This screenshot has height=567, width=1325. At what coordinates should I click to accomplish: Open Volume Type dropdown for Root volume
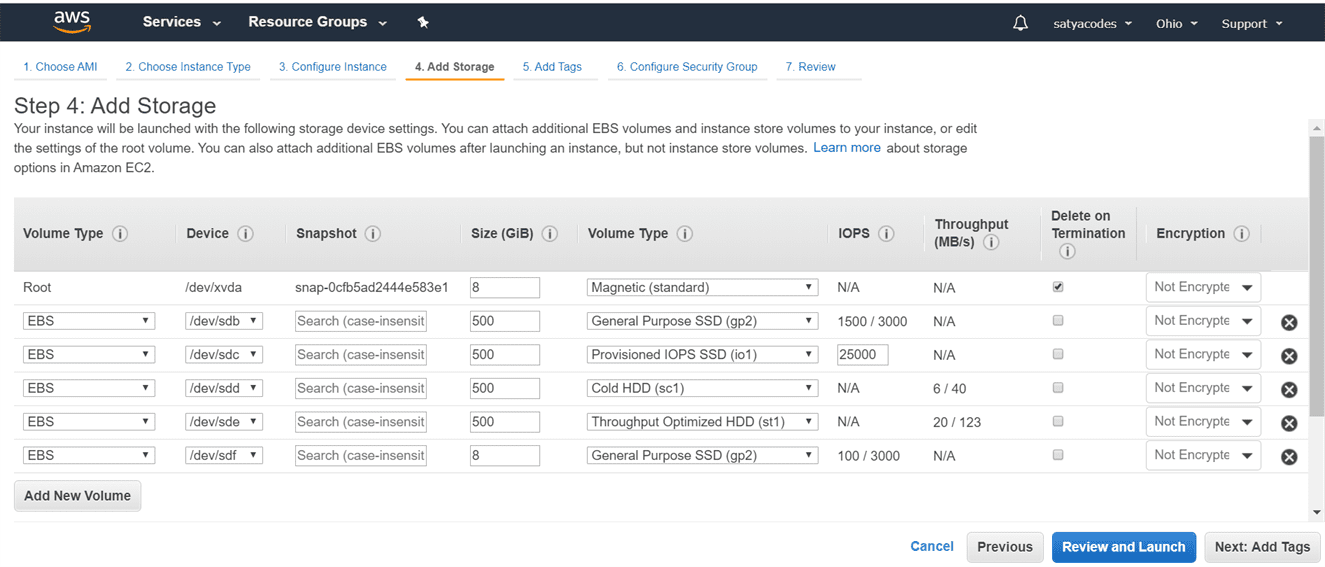[x=703, y=288]
